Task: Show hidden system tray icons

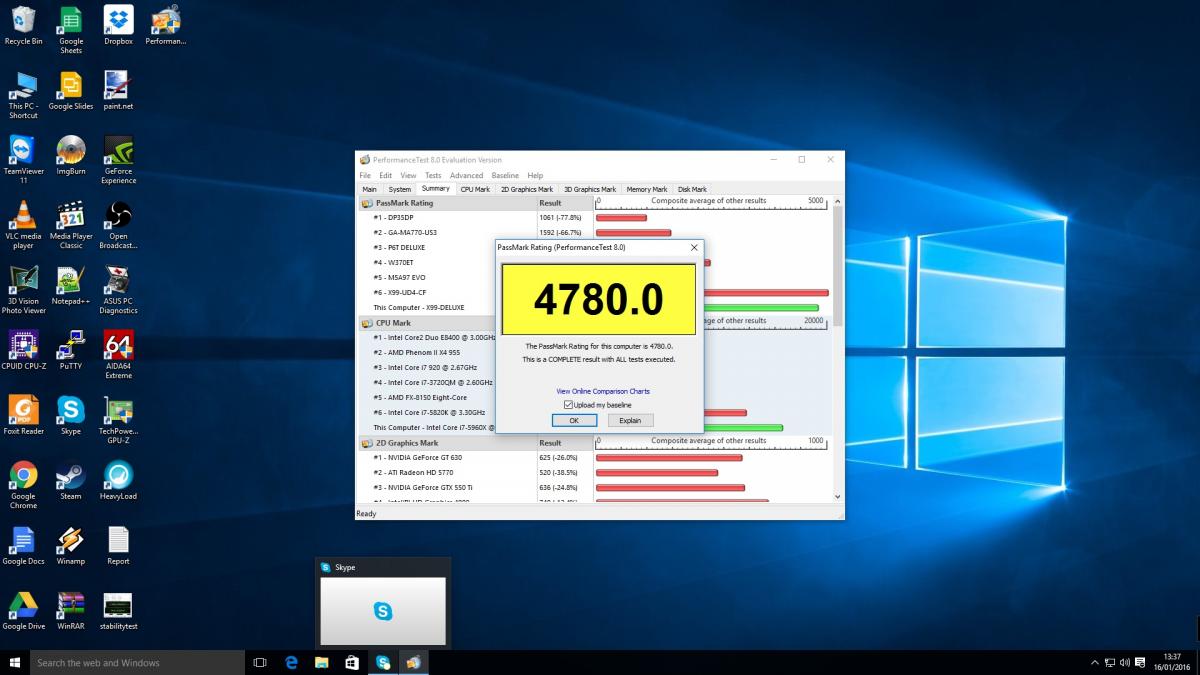Action: [x=1093, y=662]
